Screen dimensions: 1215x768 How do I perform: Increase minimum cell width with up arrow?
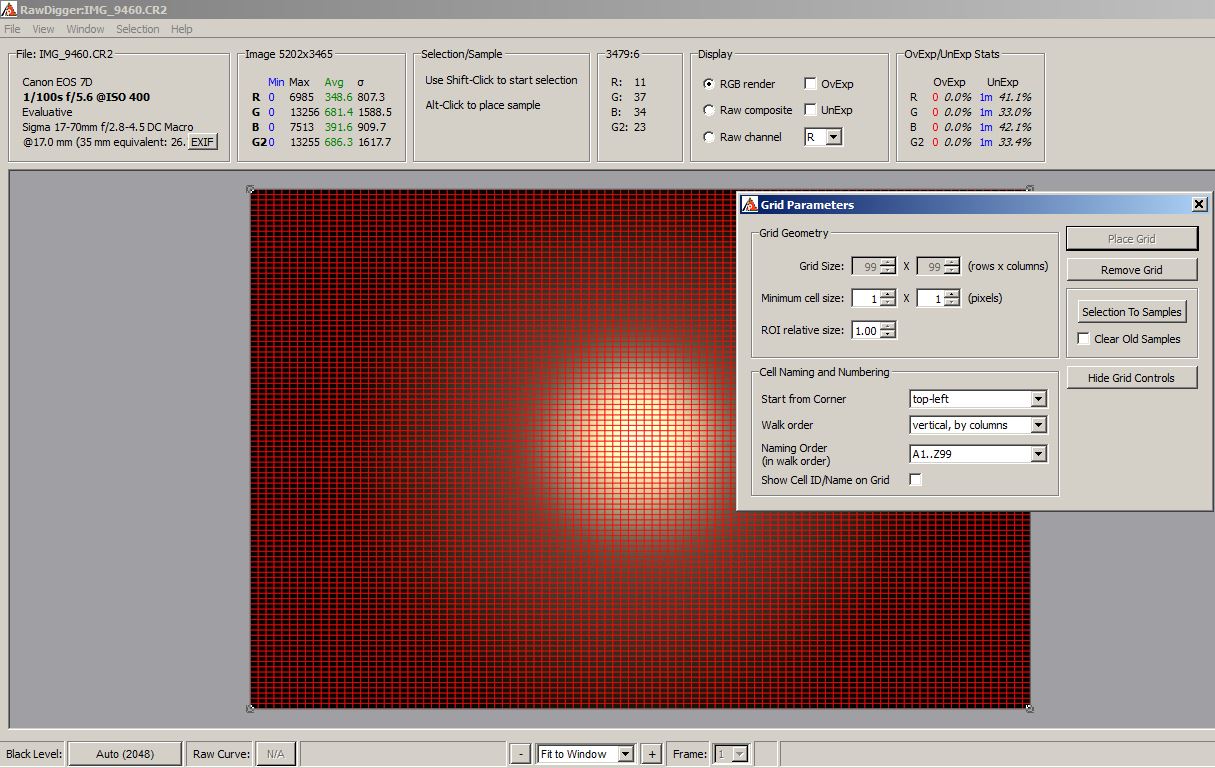point(888,294)
